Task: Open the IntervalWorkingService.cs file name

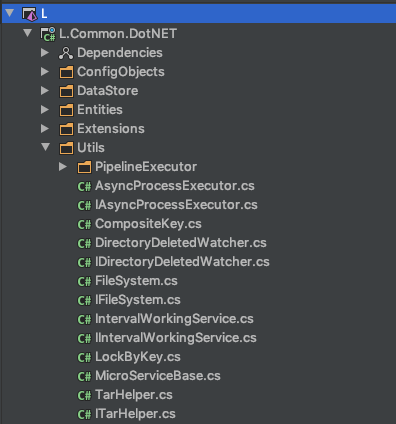Action: [x=174, y=319]
